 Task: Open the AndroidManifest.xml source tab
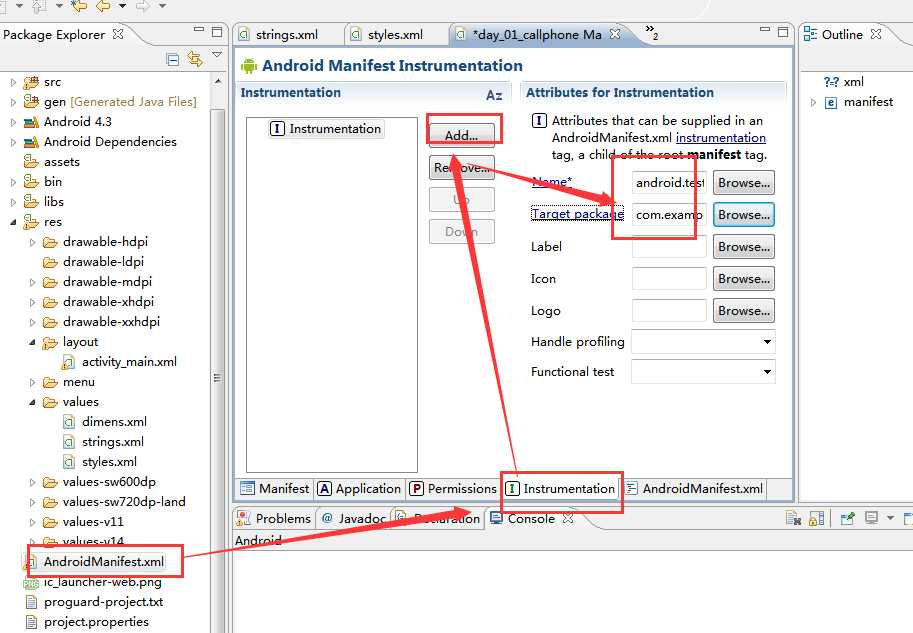pyautogui.click(x=694, y=488)
